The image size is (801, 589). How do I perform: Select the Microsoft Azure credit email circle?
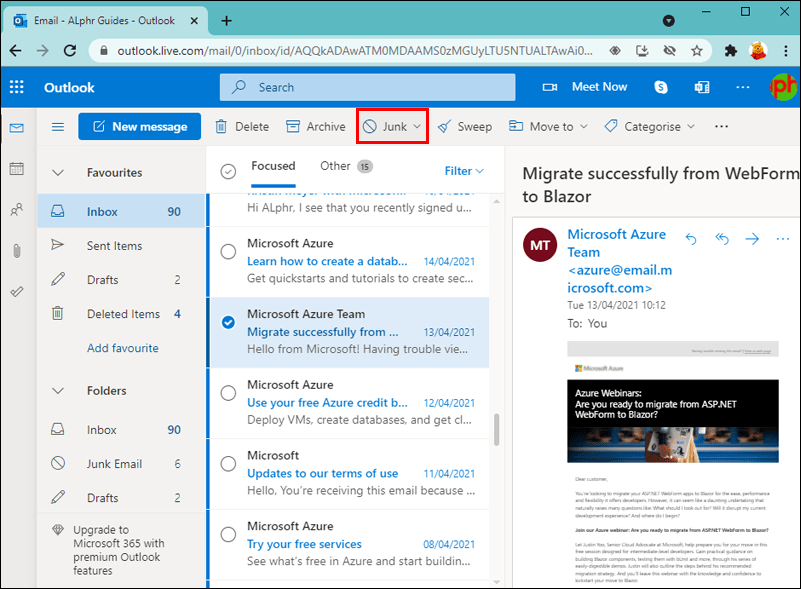[x=228, y=393]
